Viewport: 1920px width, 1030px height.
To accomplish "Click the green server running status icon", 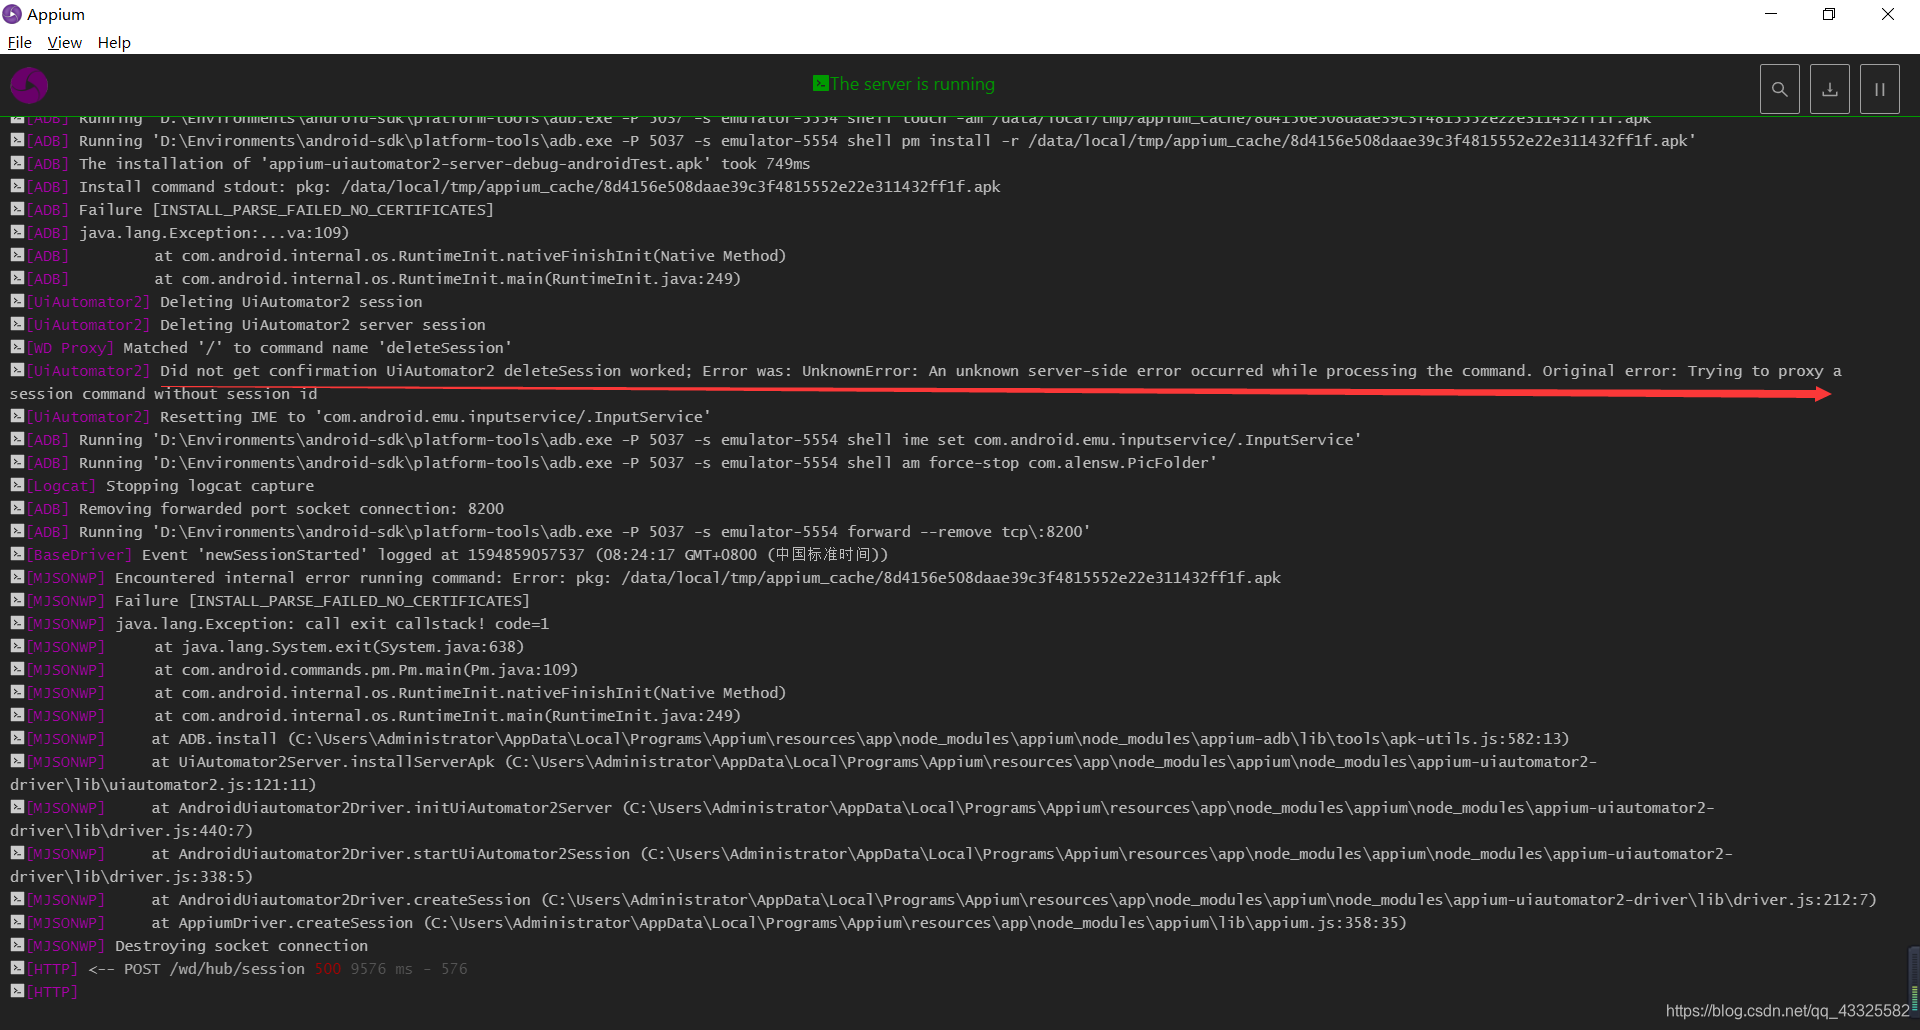I will click(820, 83).
